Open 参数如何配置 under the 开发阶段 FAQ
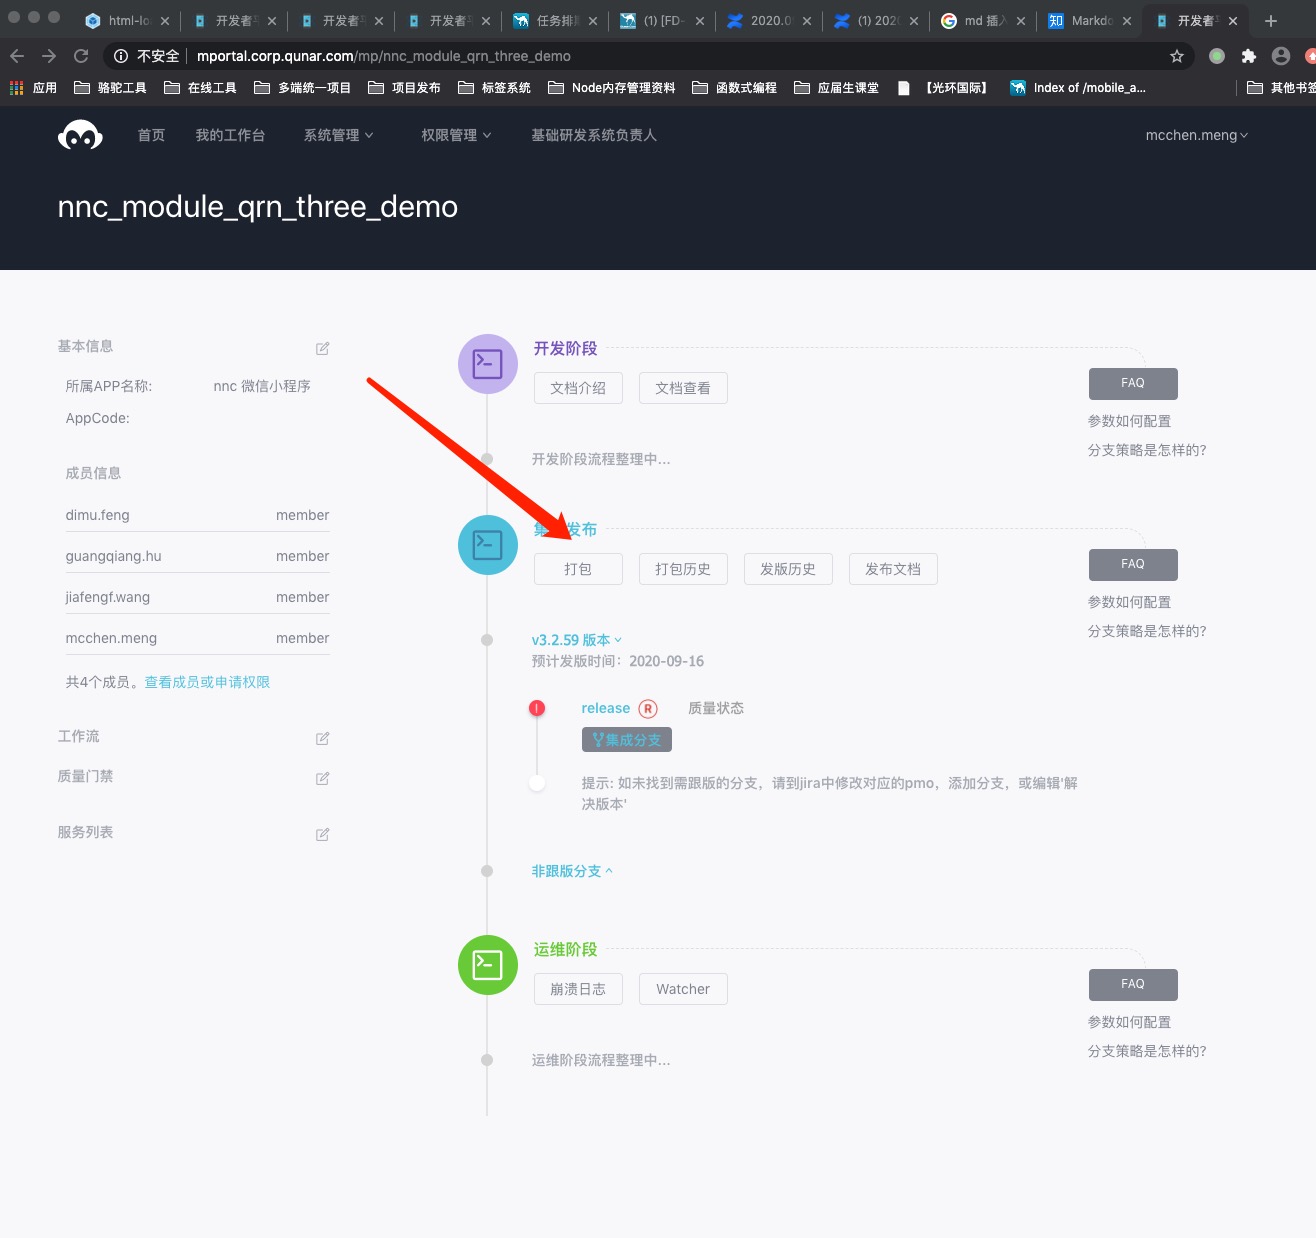 click(1129, 421)
